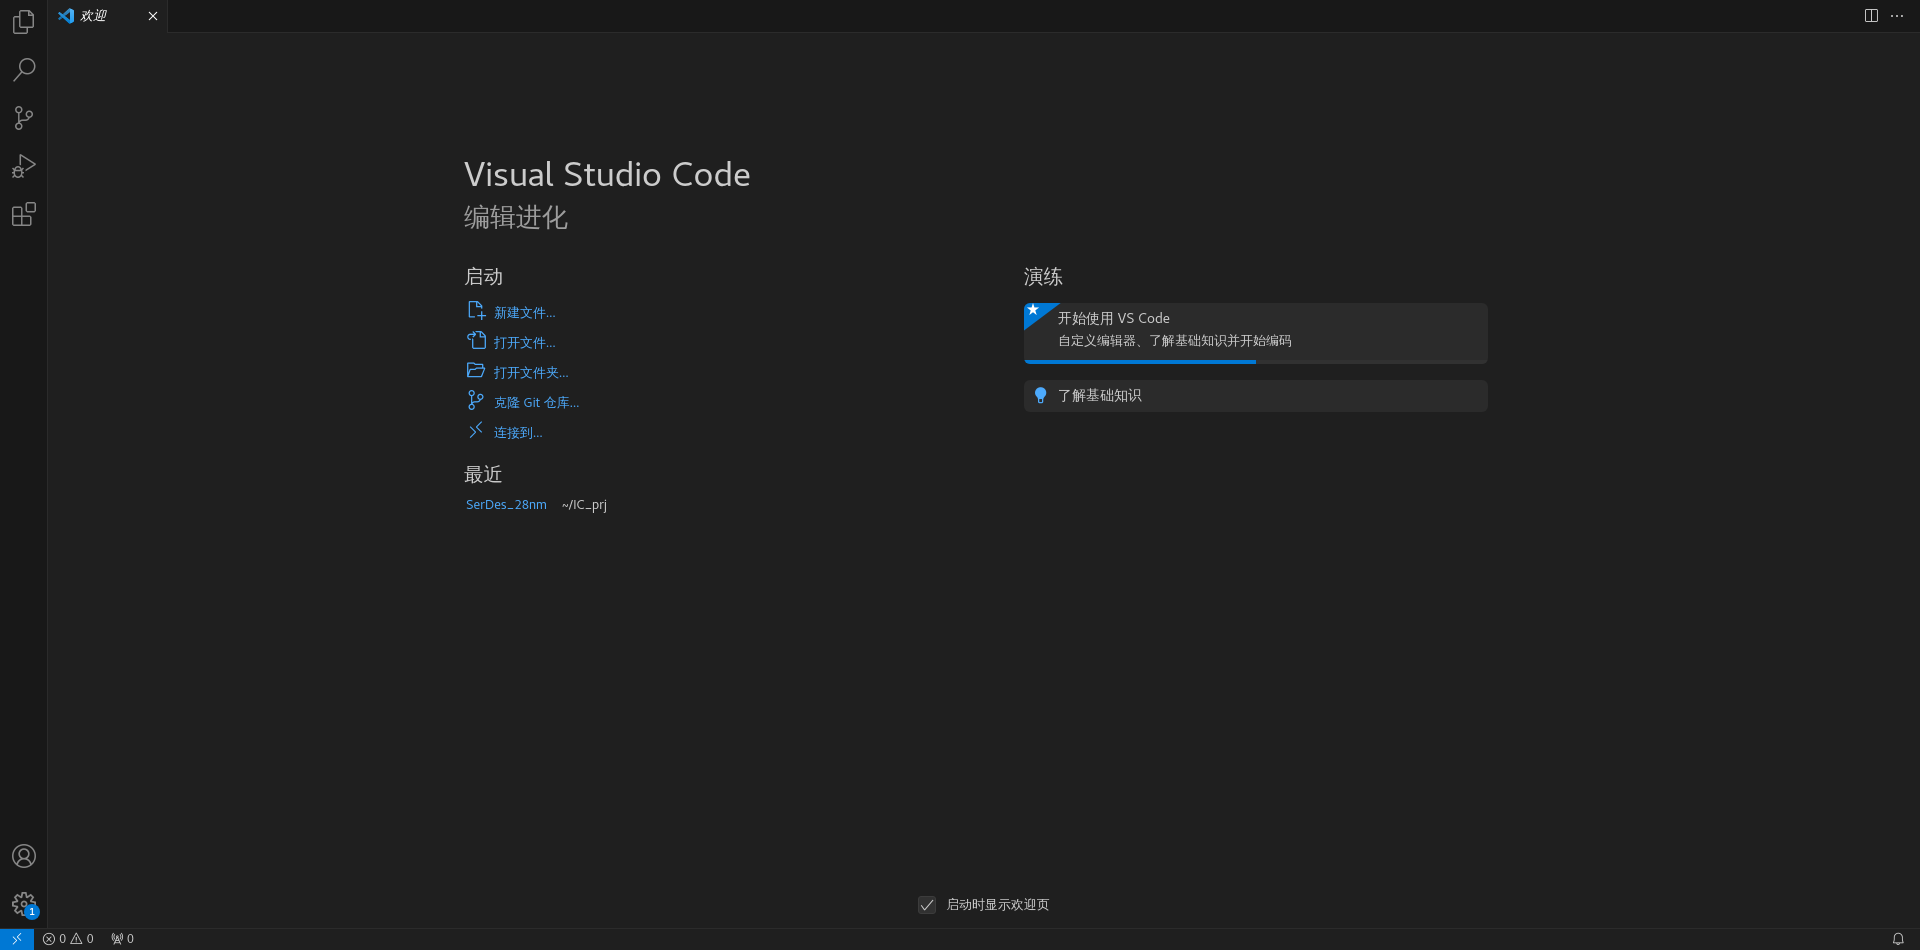This screenshot has height=950, width=1920.
Task: Click the 启动时显示欢迎页 label
Action: (x=998, y=905)
